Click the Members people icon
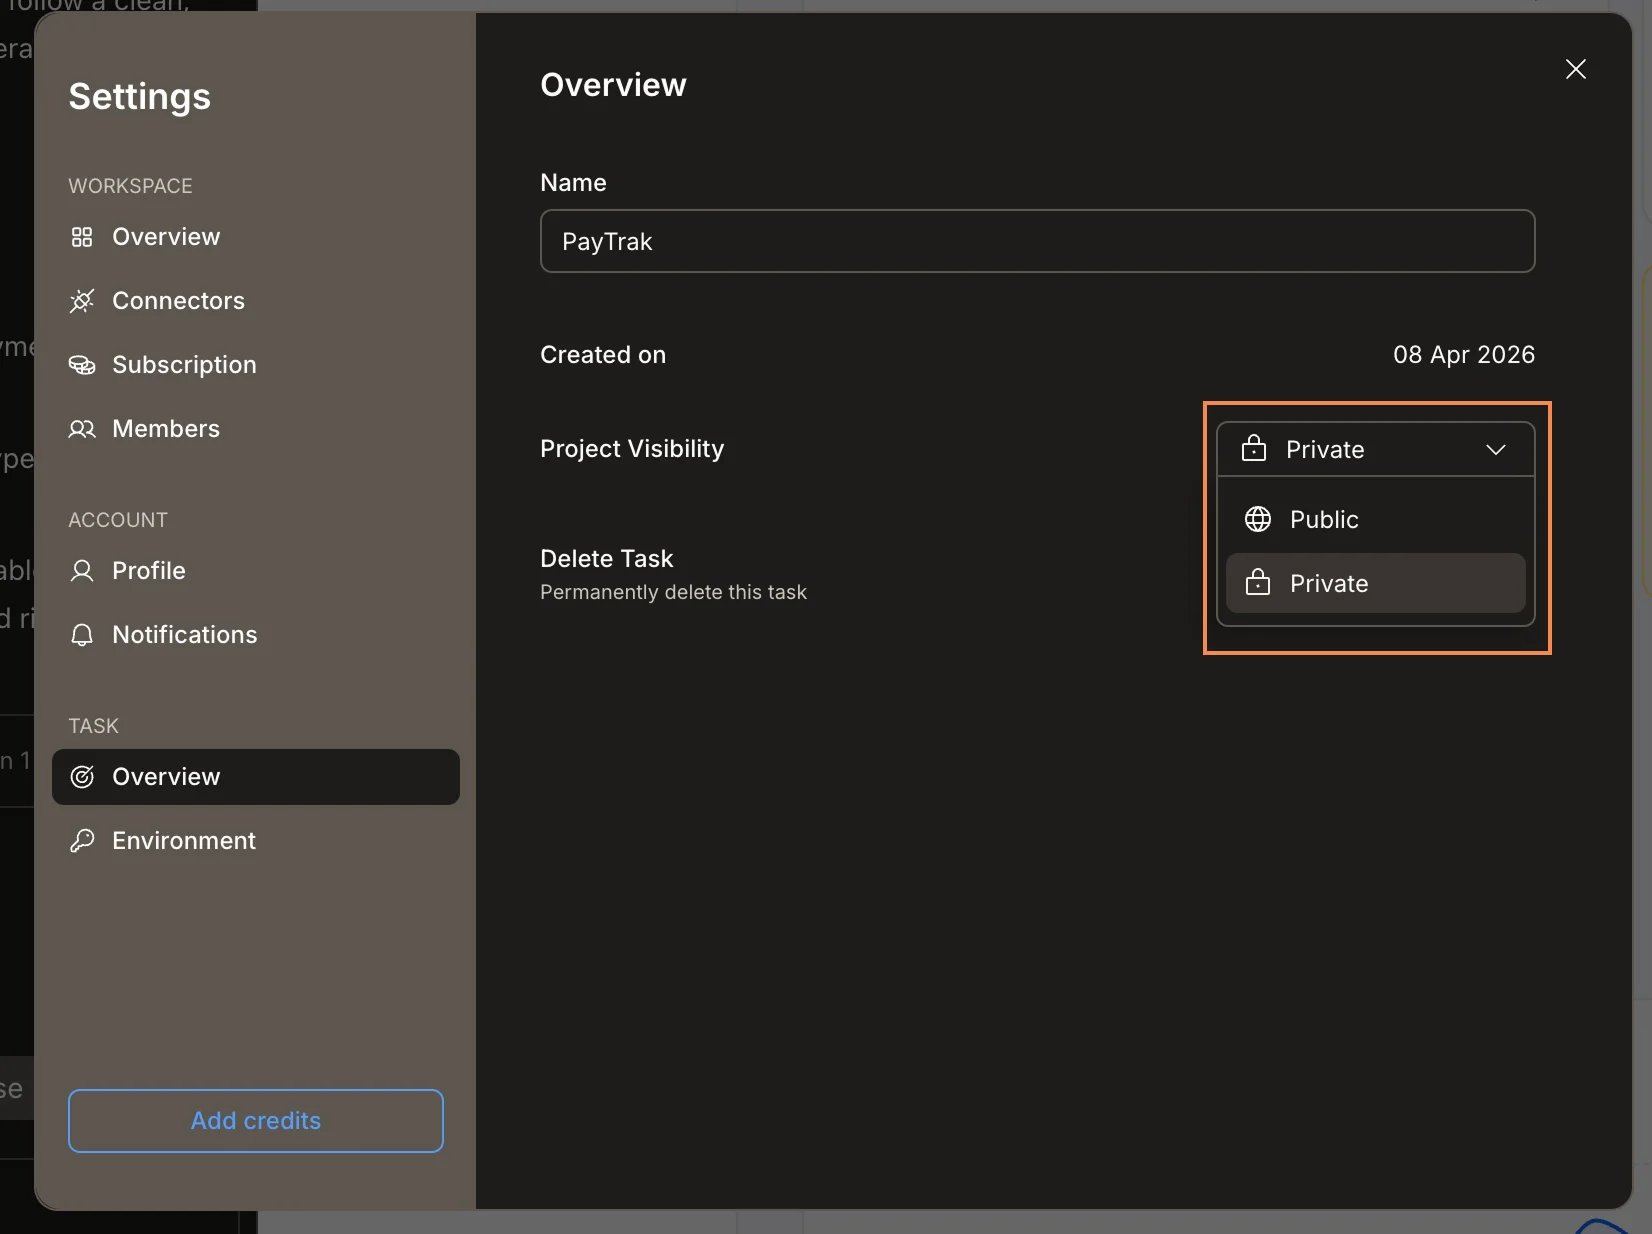This screenshot has width=1652, height=1234. tap(82, 429)
